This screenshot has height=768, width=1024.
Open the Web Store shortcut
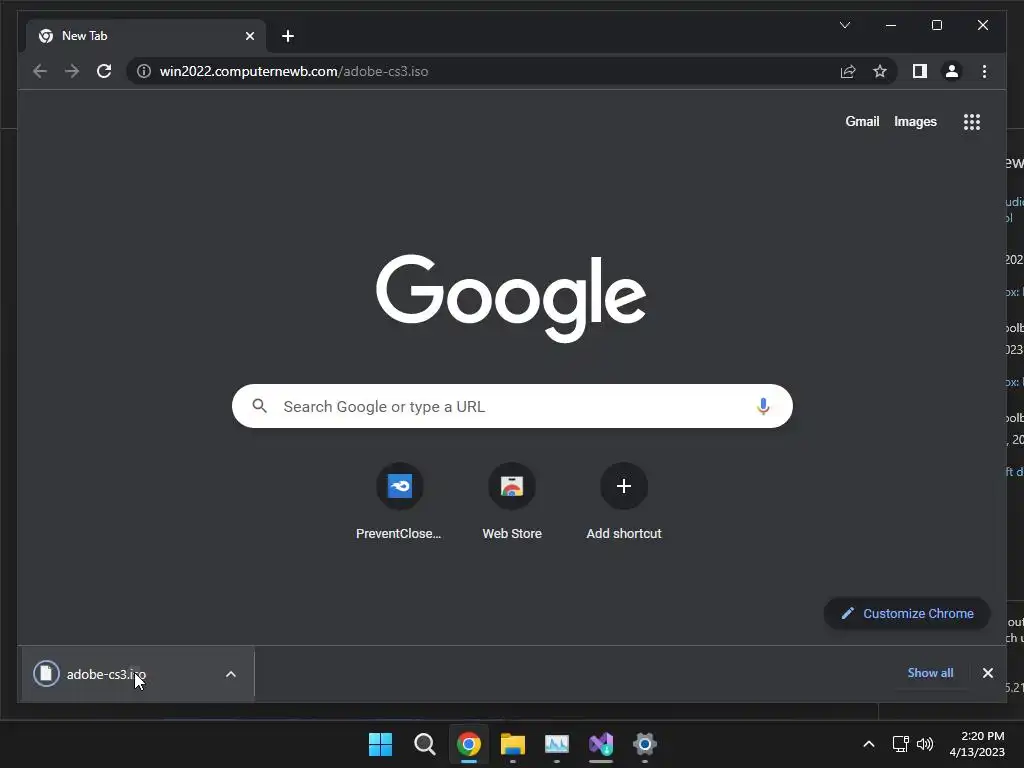(512, 502)
